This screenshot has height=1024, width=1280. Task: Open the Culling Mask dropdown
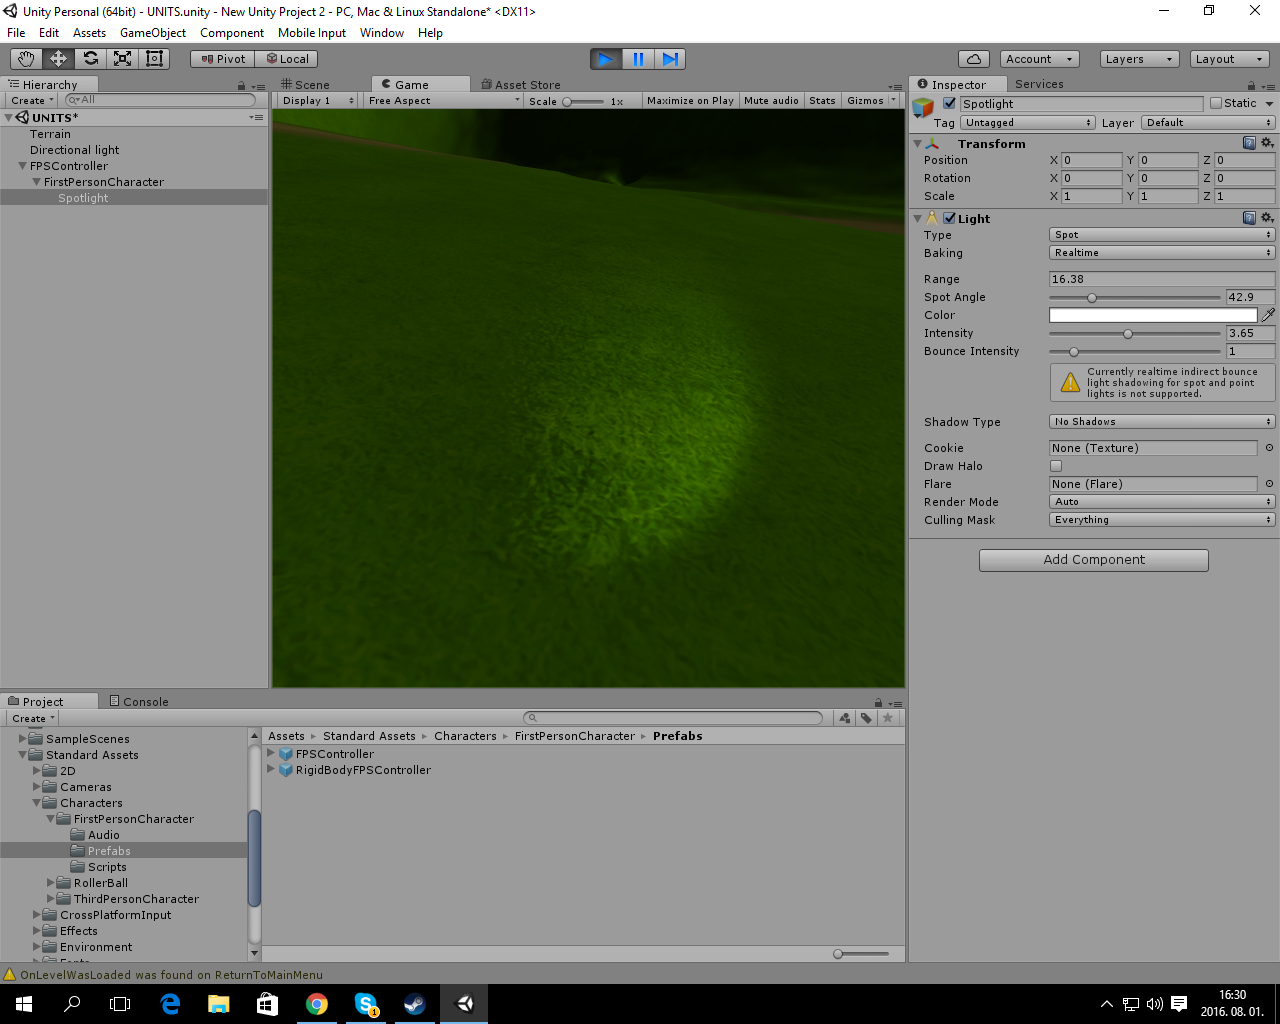[1162, 520]
